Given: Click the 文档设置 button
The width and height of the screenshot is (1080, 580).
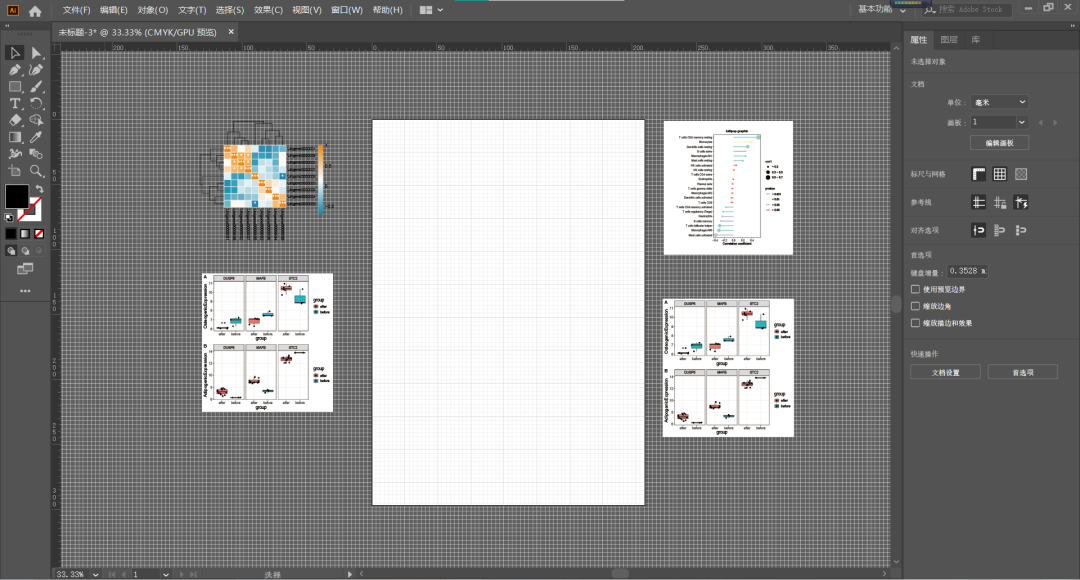Looking at the screenshot, I should [946, 372].
